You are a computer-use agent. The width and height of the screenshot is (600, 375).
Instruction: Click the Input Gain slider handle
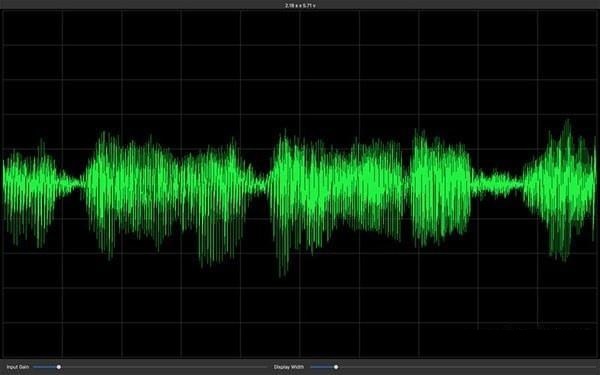click(x=59, y=367)
